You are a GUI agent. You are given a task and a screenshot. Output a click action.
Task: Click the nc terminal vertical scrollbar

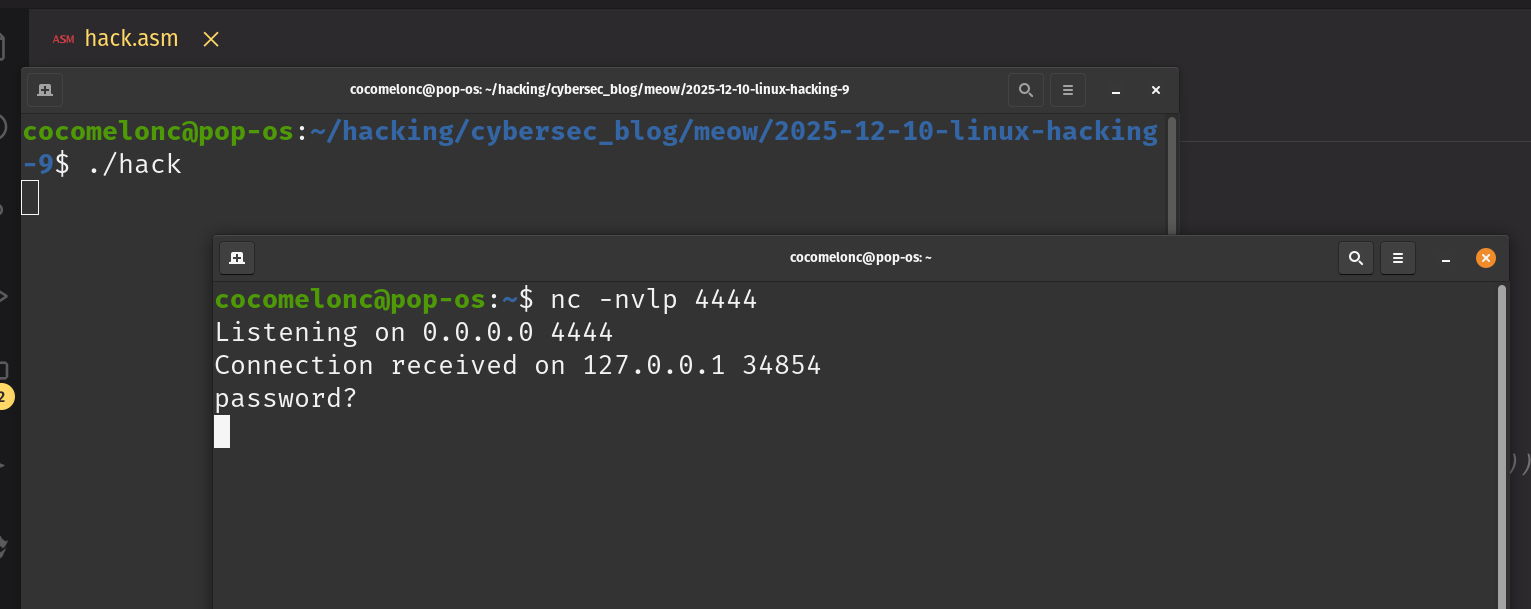click(x=1502, y=440)
